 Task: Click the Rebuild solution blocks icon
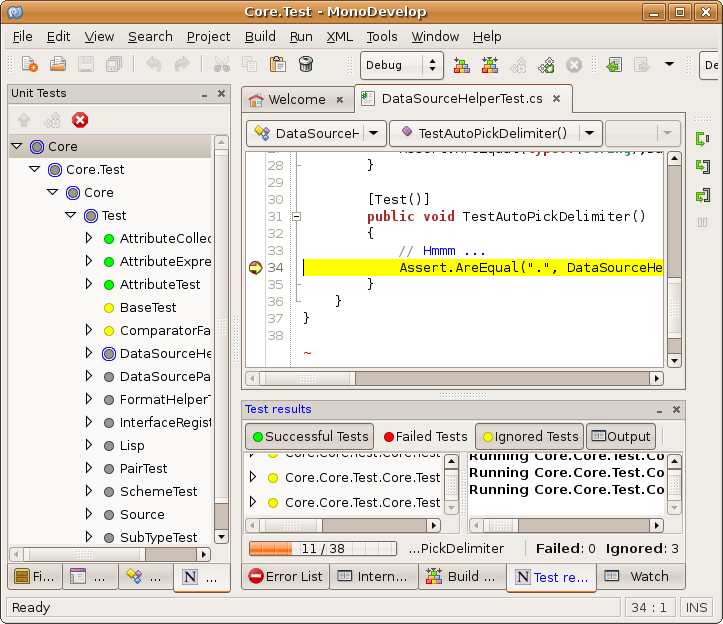[x=490, y=65]
